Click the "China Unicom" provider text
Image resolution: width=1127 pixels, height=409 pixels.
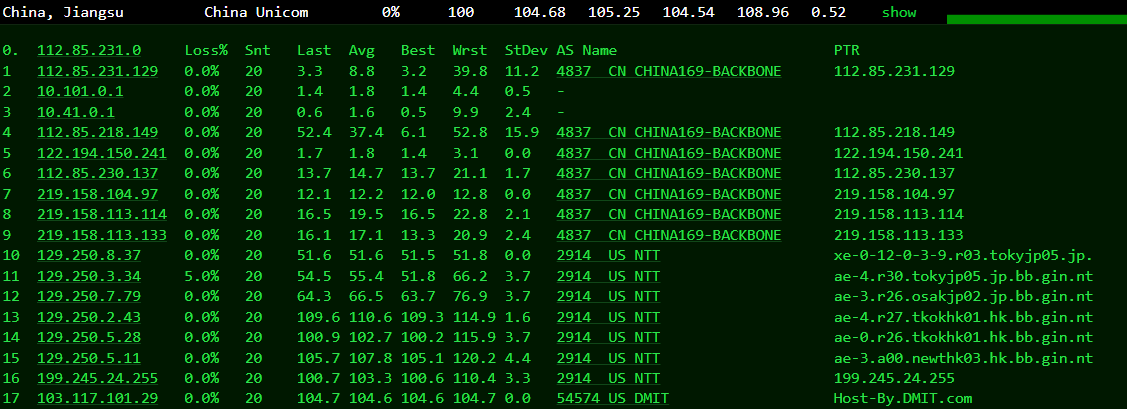click(x=257, y=12)
